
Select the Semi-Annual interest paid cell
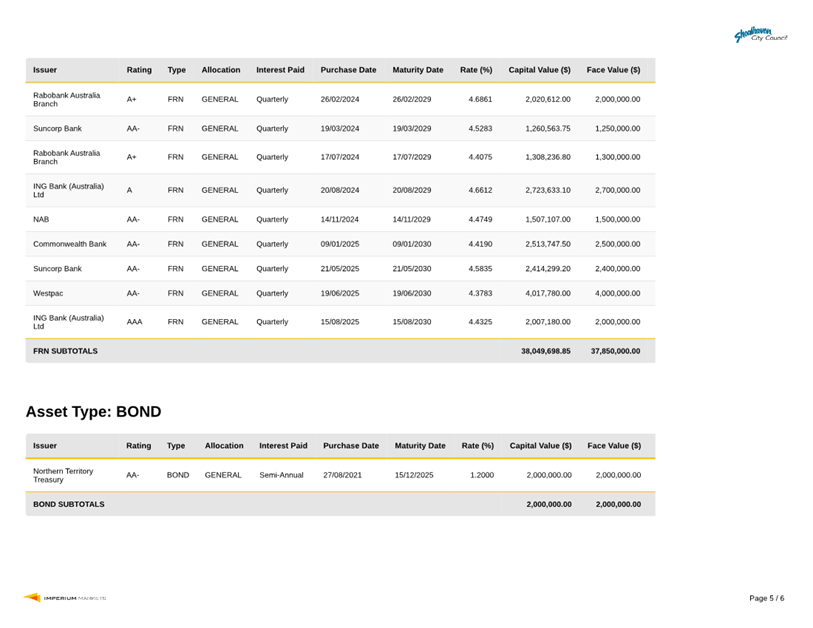tap(281, 475)
